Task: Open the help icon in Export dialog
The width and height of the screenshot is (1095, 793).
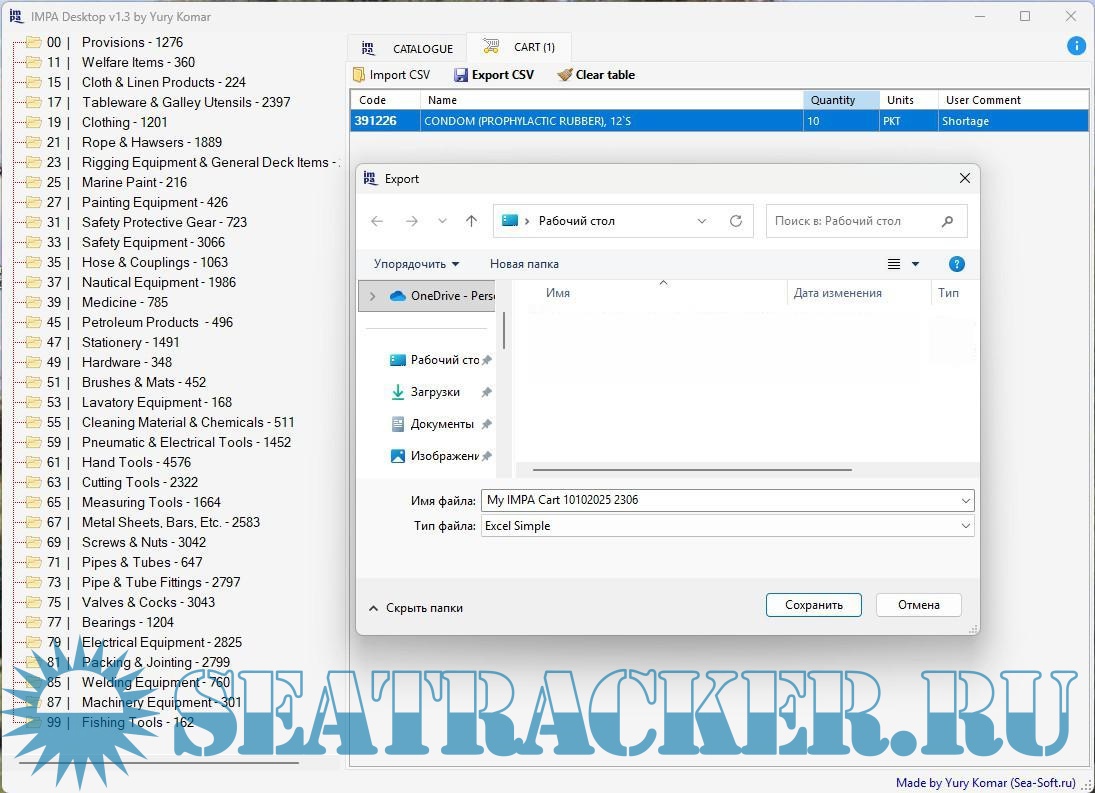Action: [x=956, y=264]
